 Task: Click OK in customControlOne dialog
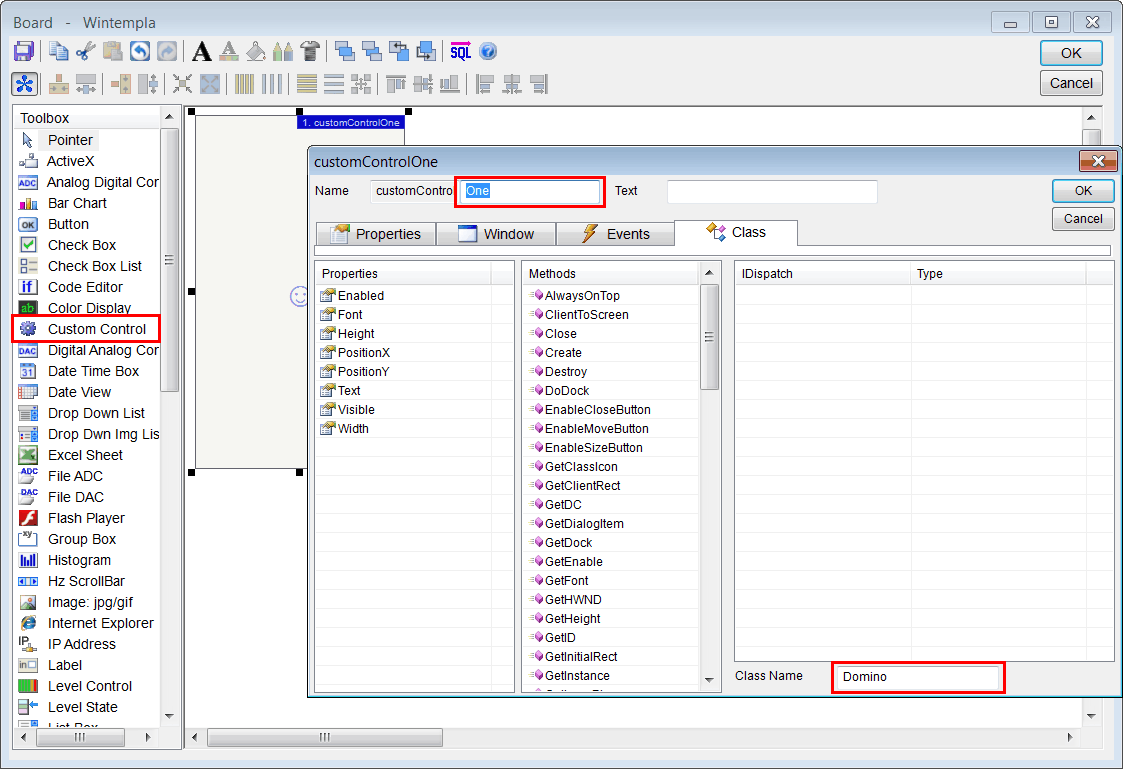click(x=1083, y=190)
